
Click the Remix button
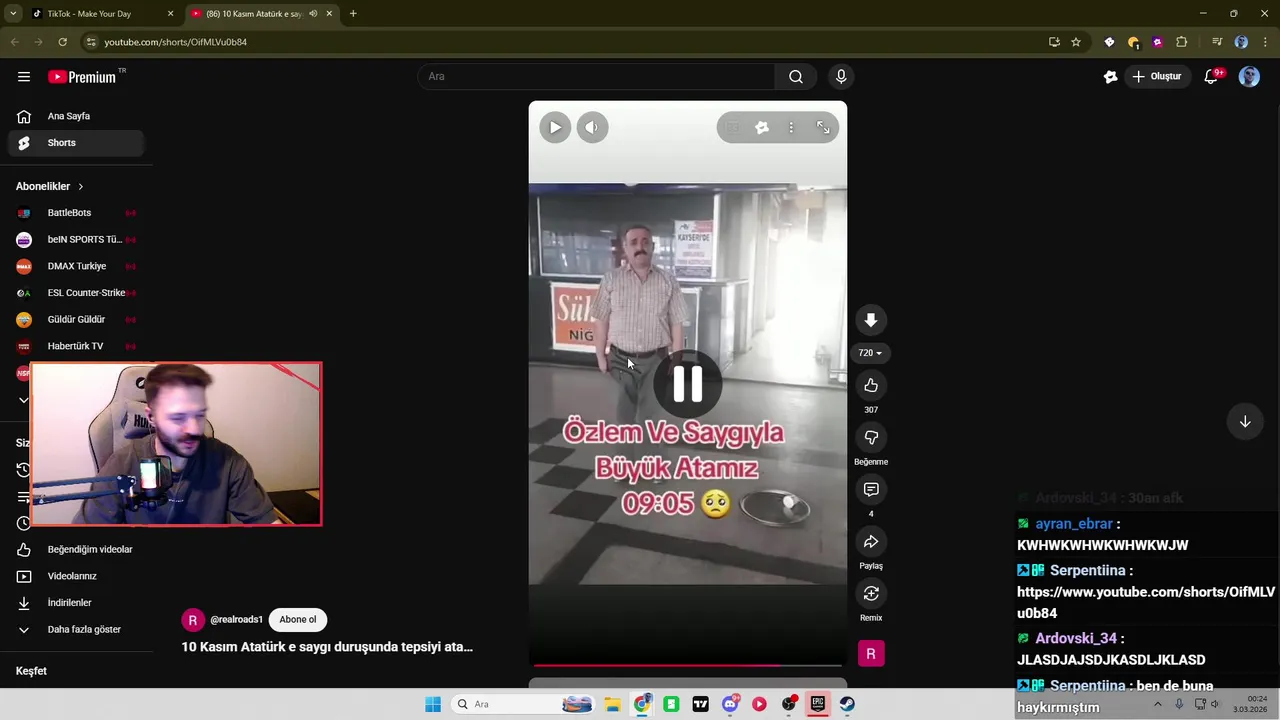871,593
